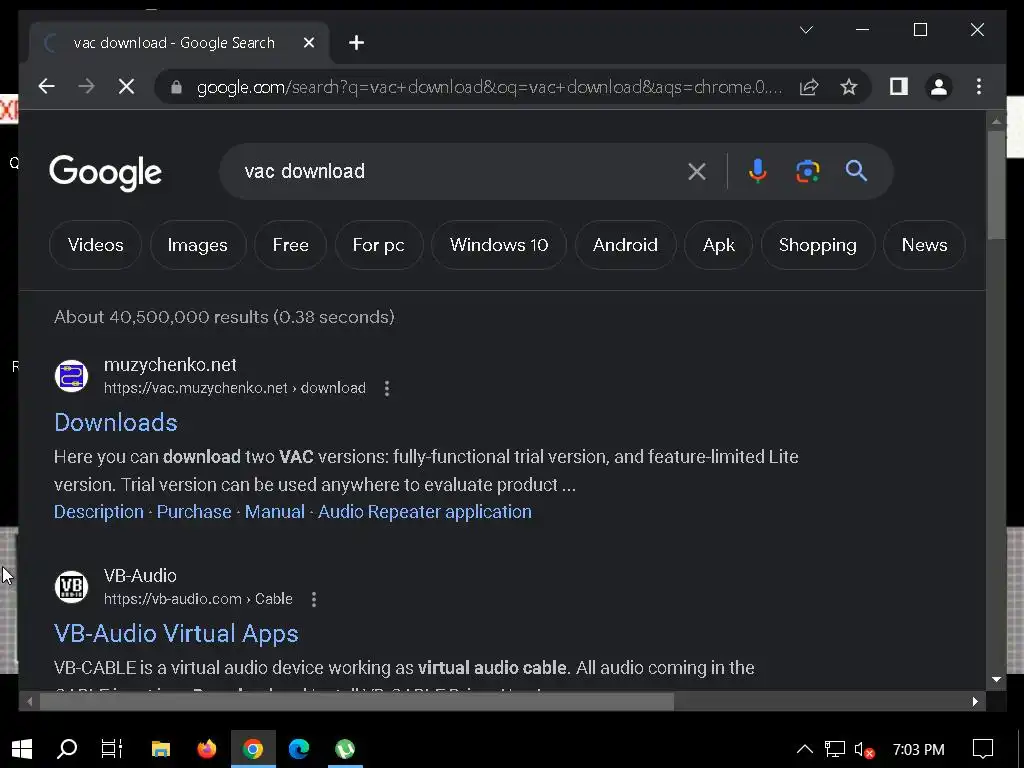
Task: Open clock showing 7:03 PM
Action: (918, 750)
